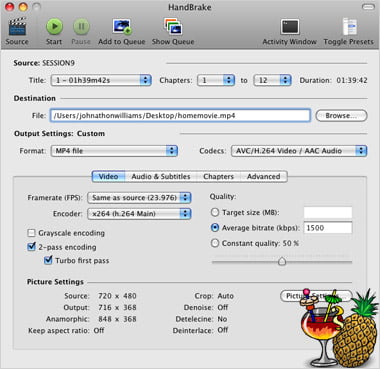Select Target size (MB) radio button
Viewport: 380px width, 369px height.
[x=215, y=212]
